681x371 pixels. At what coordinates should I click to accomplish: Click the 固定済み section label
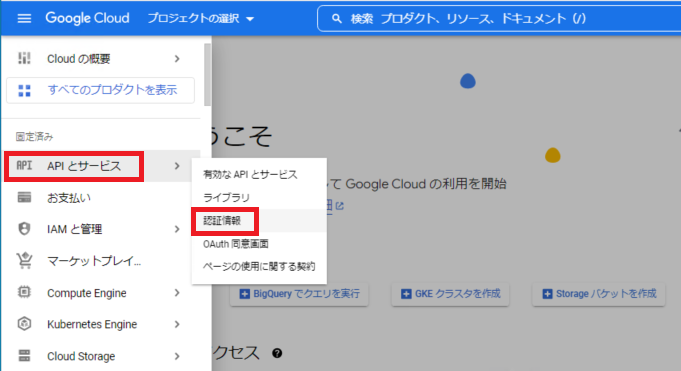34,137
